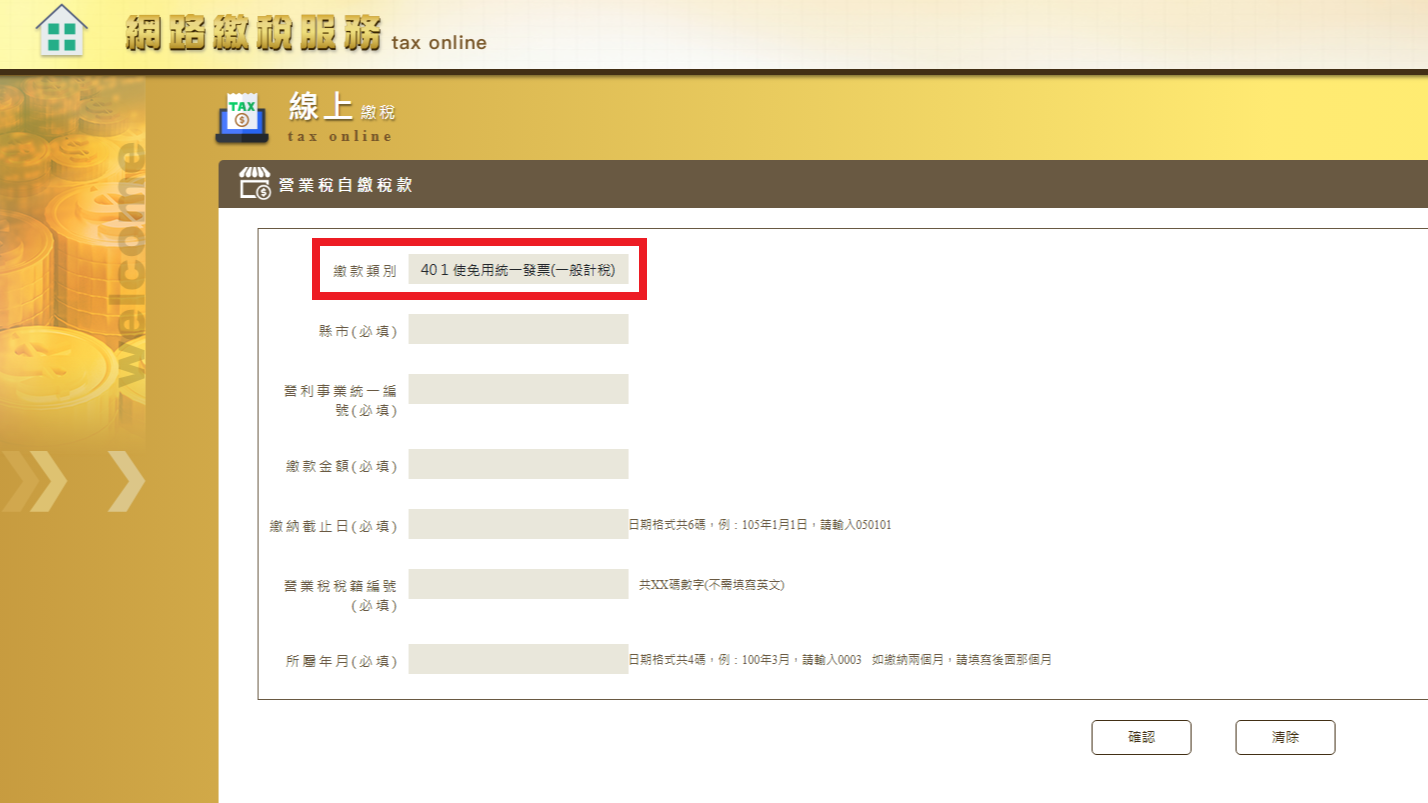Viewport: 1428px width, 803px height.
Task: Focus the 營利事業統一編號 input box
Action: click(518, 389)
